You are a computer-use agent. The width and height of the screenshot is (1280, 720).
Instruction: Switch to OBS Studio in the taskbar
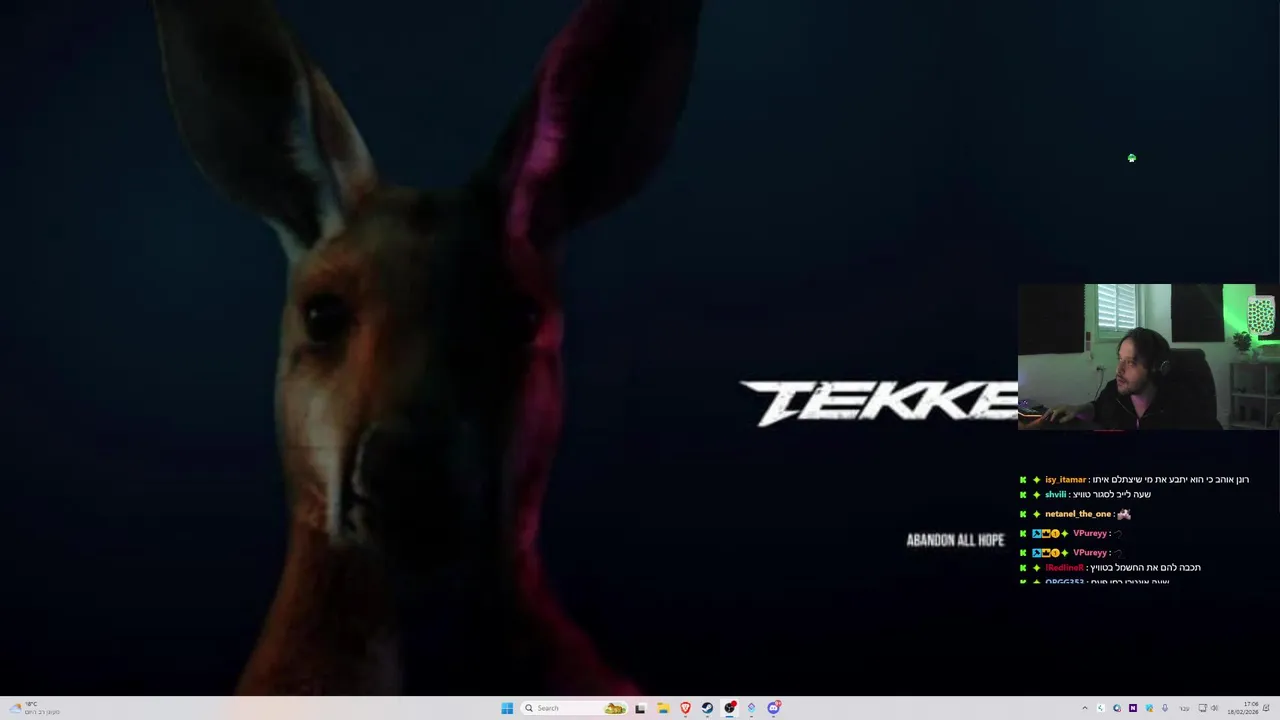tap(730, 708)
